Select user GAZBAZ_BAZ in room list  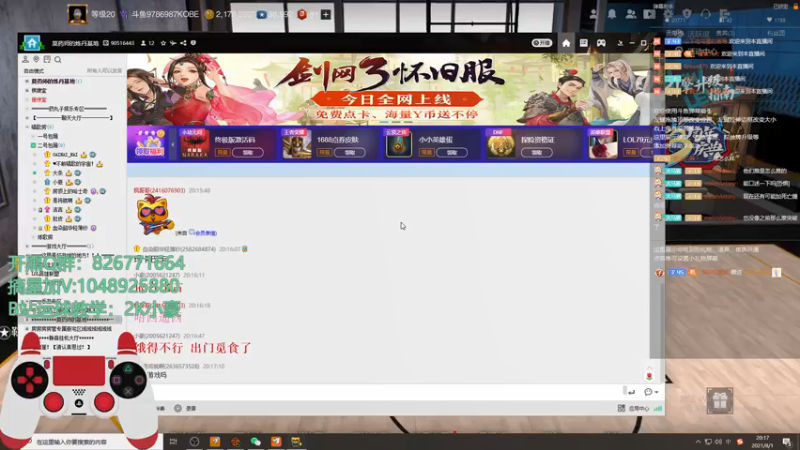click(65, 155)
